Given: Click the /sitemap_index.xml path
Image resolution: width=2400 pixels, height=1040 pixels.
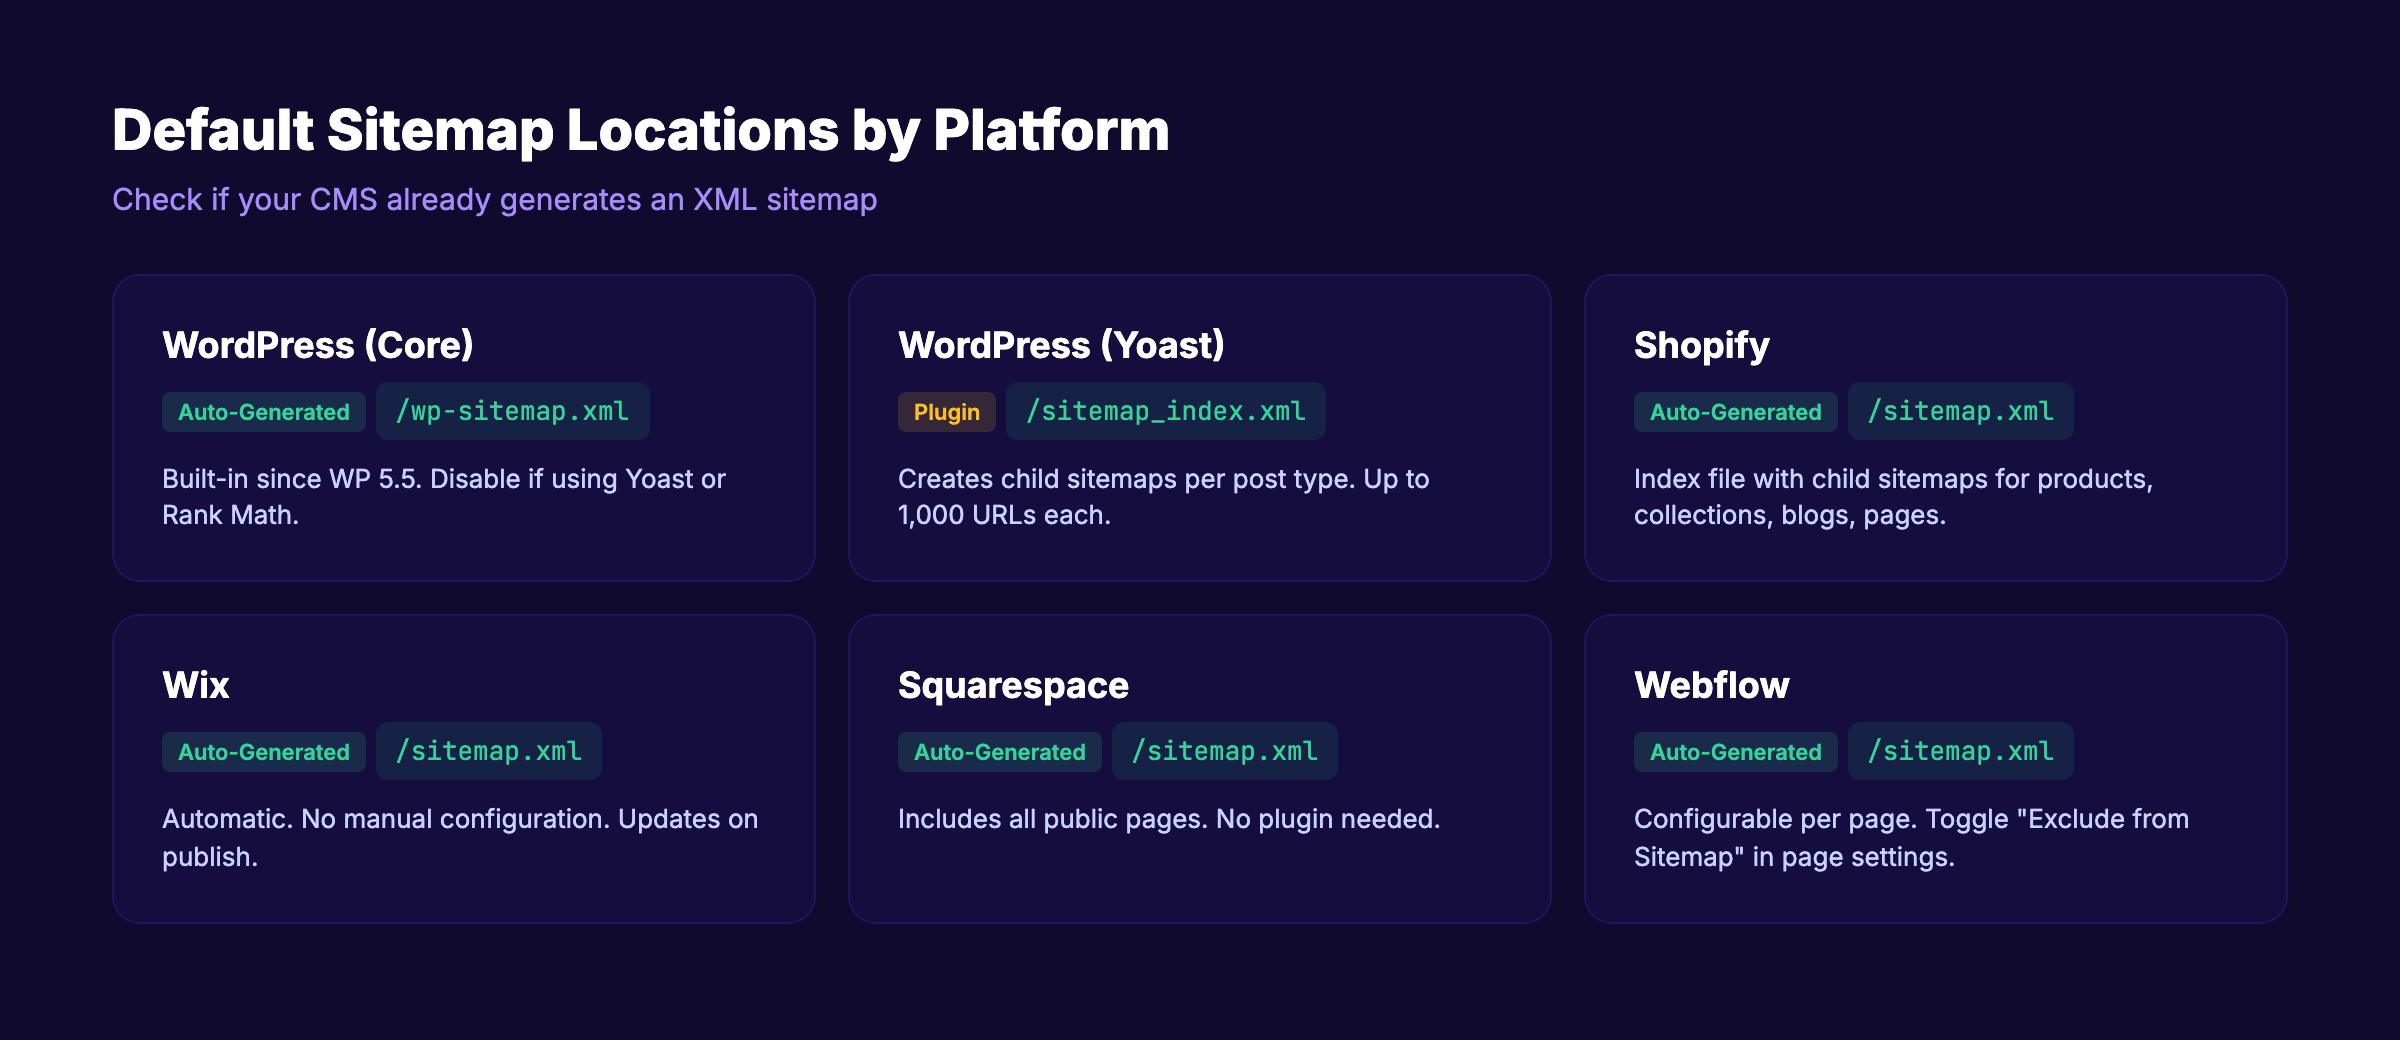Looking at the screenshot, I should (x=1166, y=411).
